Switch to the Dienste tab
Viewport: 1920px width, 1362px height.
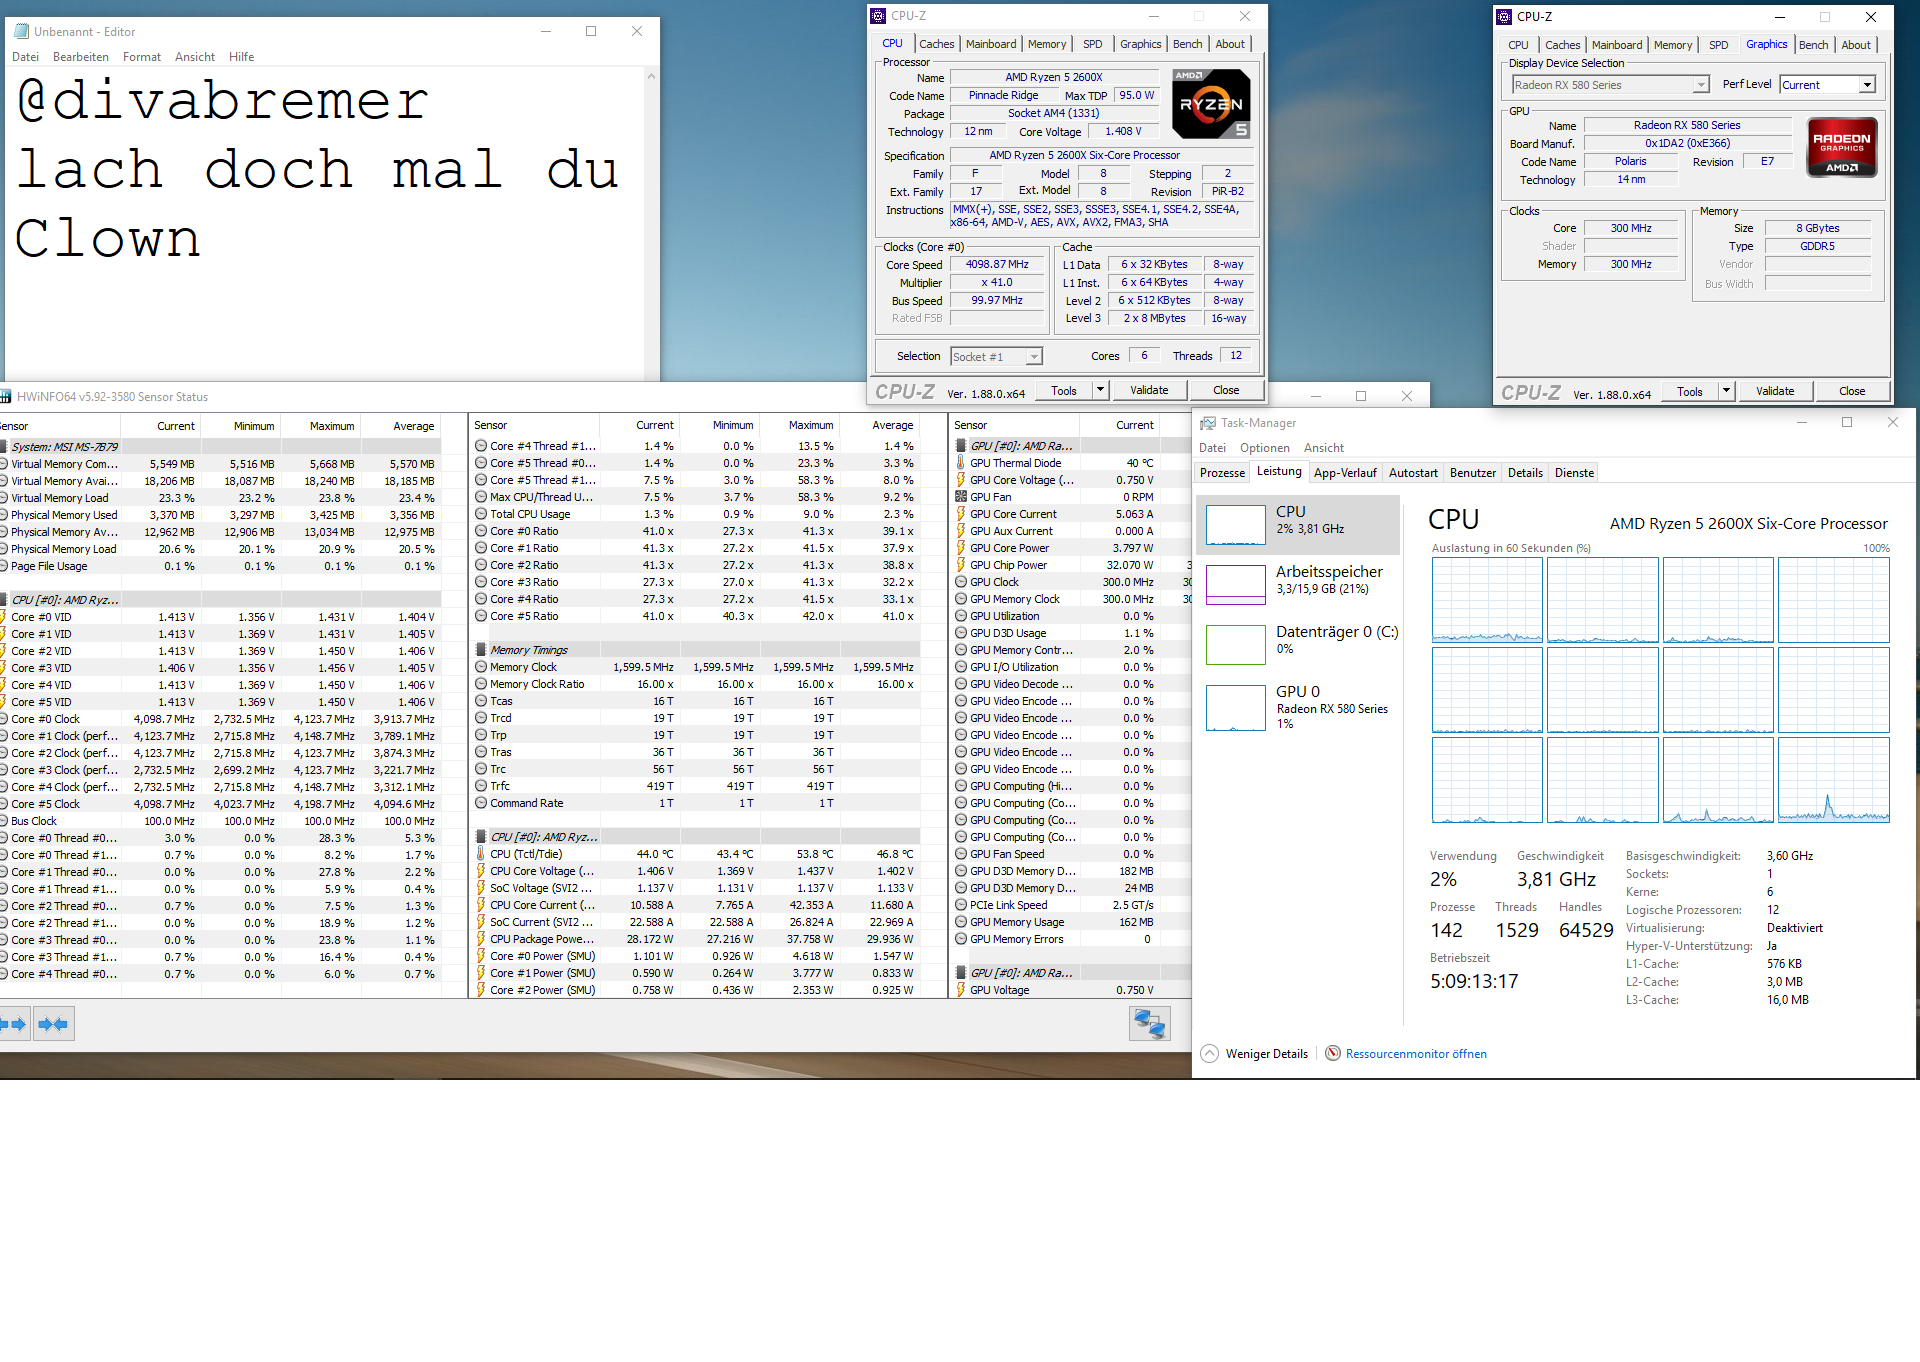pyautogui.click(x=1574, y=473)
